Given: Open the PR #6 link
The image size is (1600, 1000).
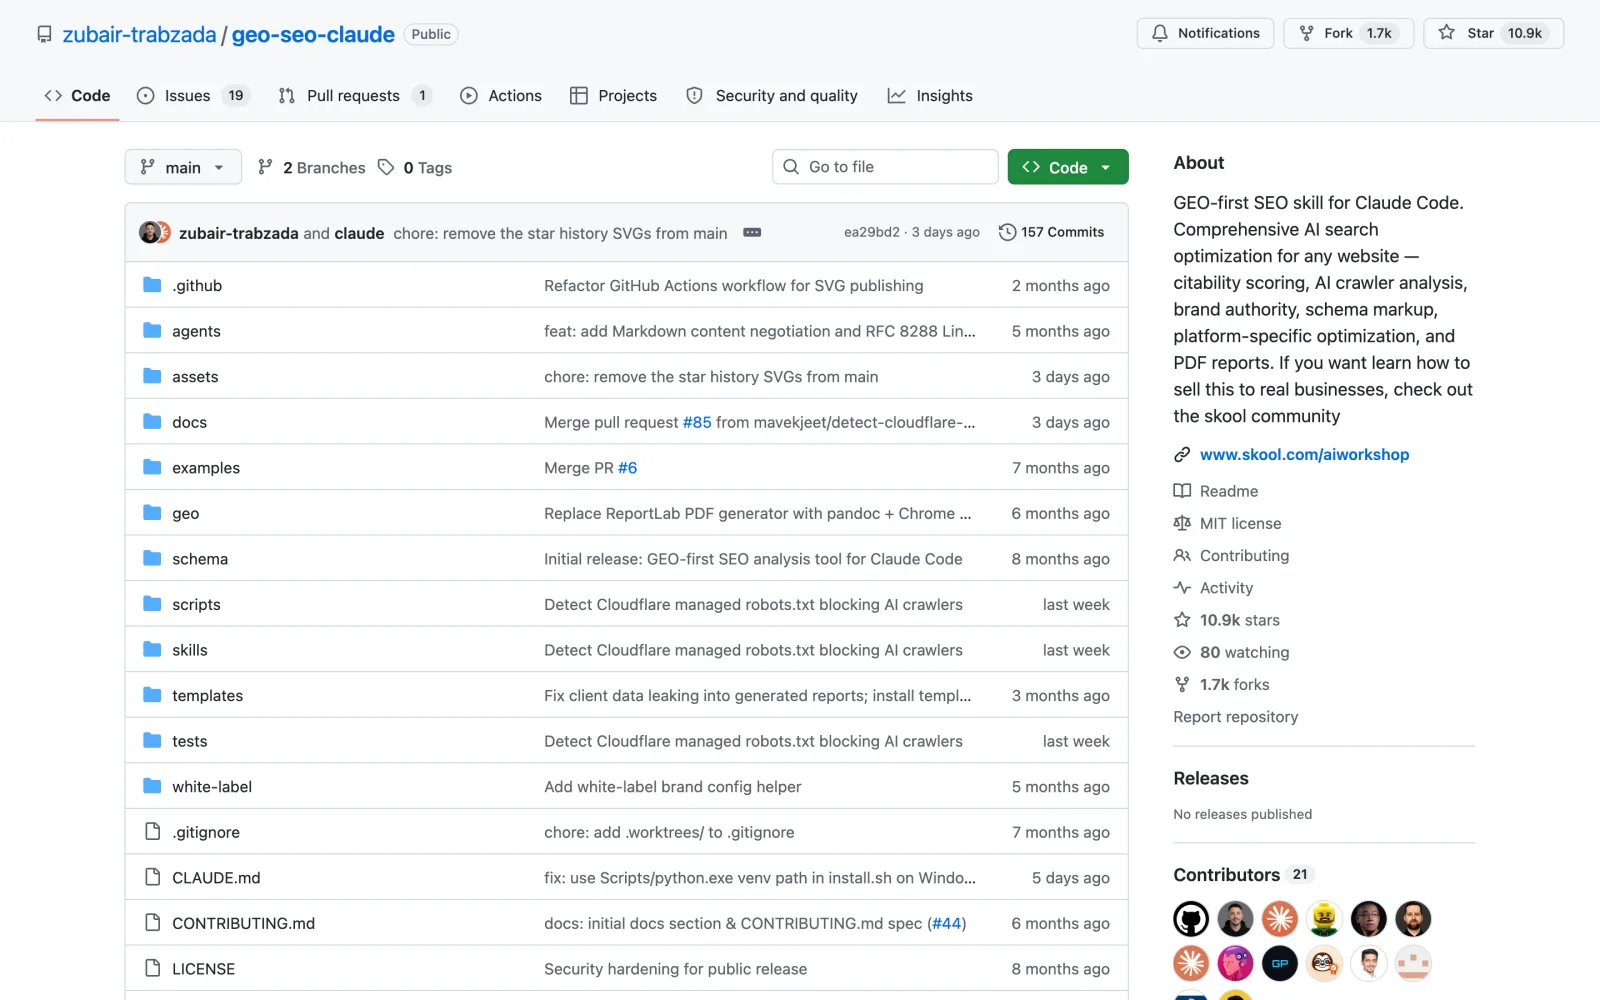Looking at the screenshot, I should (x=627, y=467).
